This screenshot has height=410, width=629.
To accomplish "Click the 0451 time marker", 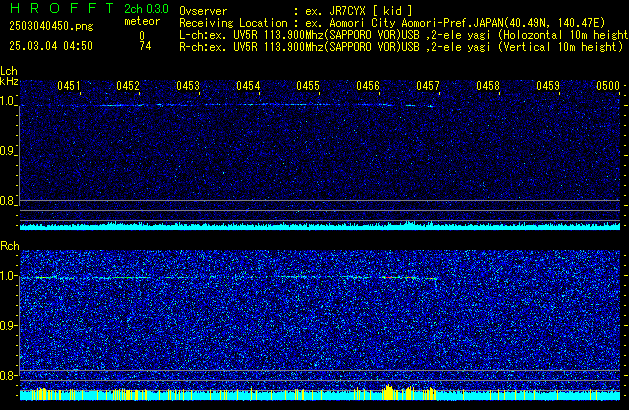I will [69, 86].
